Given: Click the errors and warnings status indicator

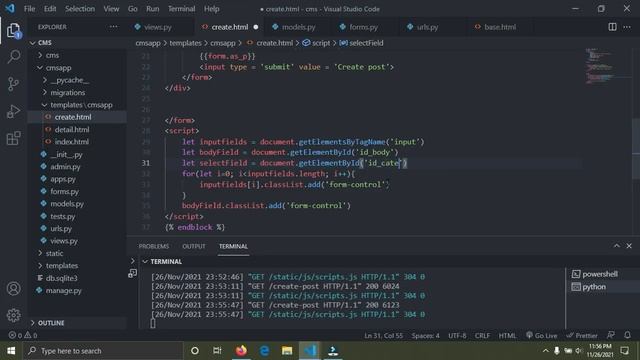Looking at the screenshot, I should (x=23, y=335).
